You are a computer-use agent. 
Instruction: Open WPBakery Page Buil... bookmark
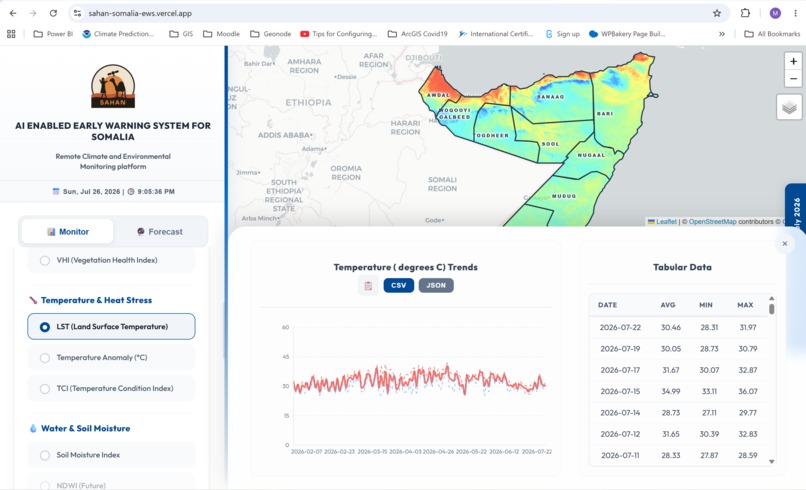pos(627,34)
